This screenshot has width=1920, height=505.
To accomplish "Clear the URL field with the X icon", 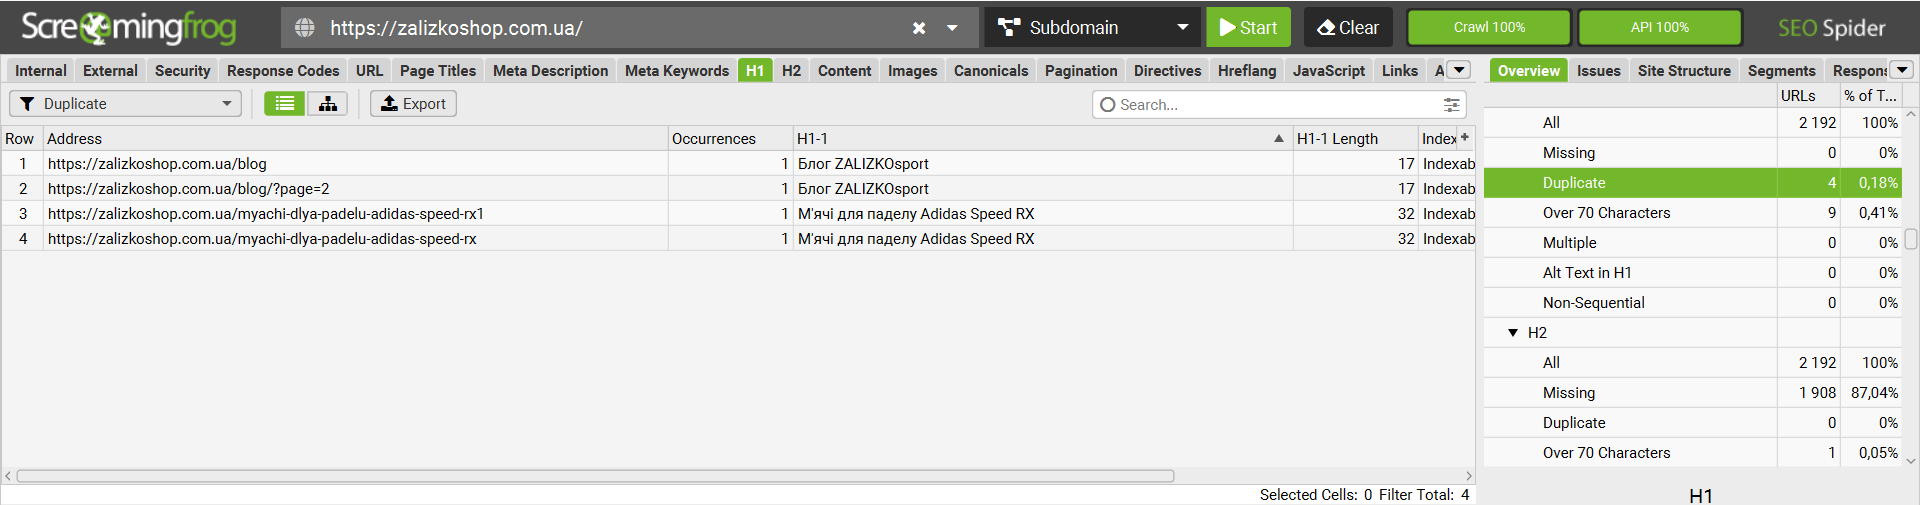I will 919,28.
